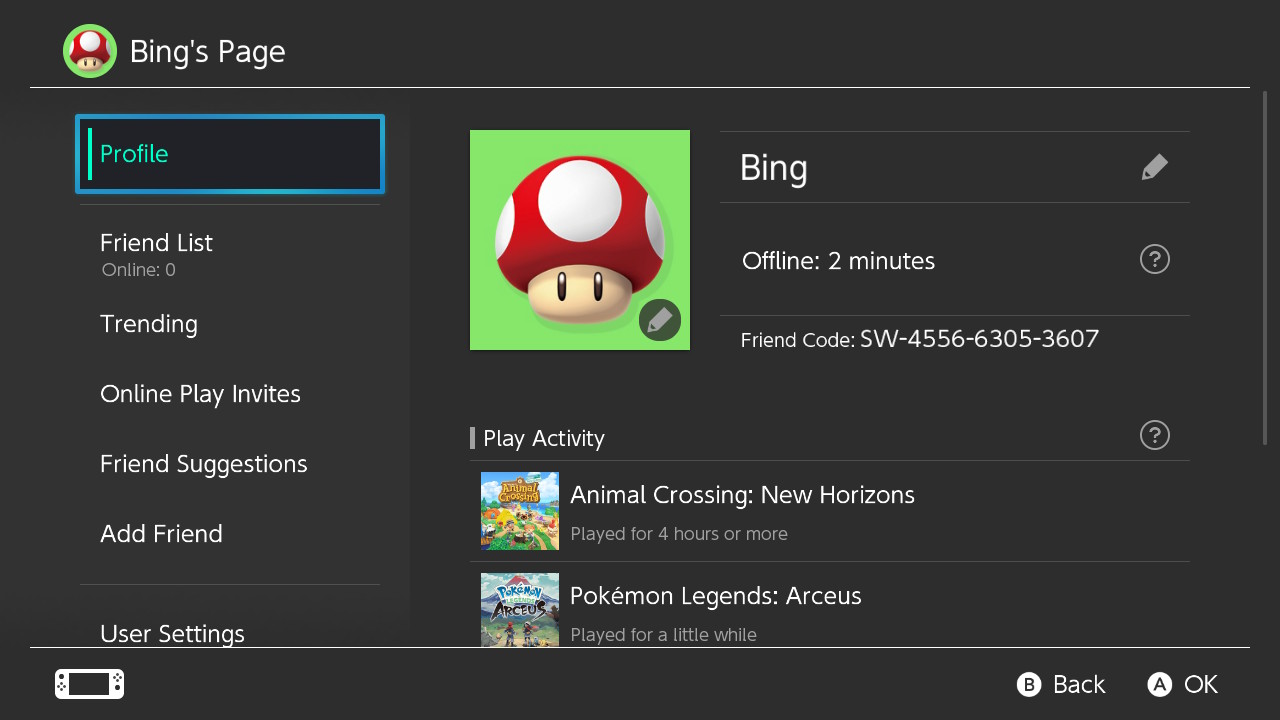Click the mushroom avatar icon in header

click(90, 51)
